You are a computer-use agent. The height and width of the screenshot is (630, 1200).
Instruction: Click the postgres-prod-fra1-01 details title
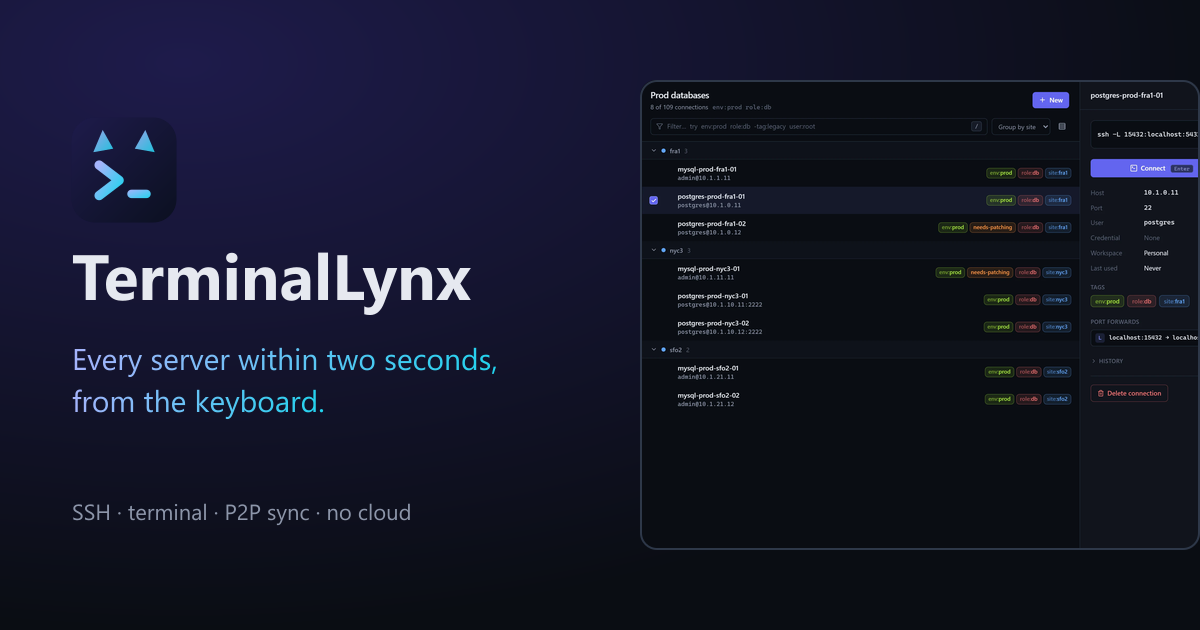point(1127,96)
